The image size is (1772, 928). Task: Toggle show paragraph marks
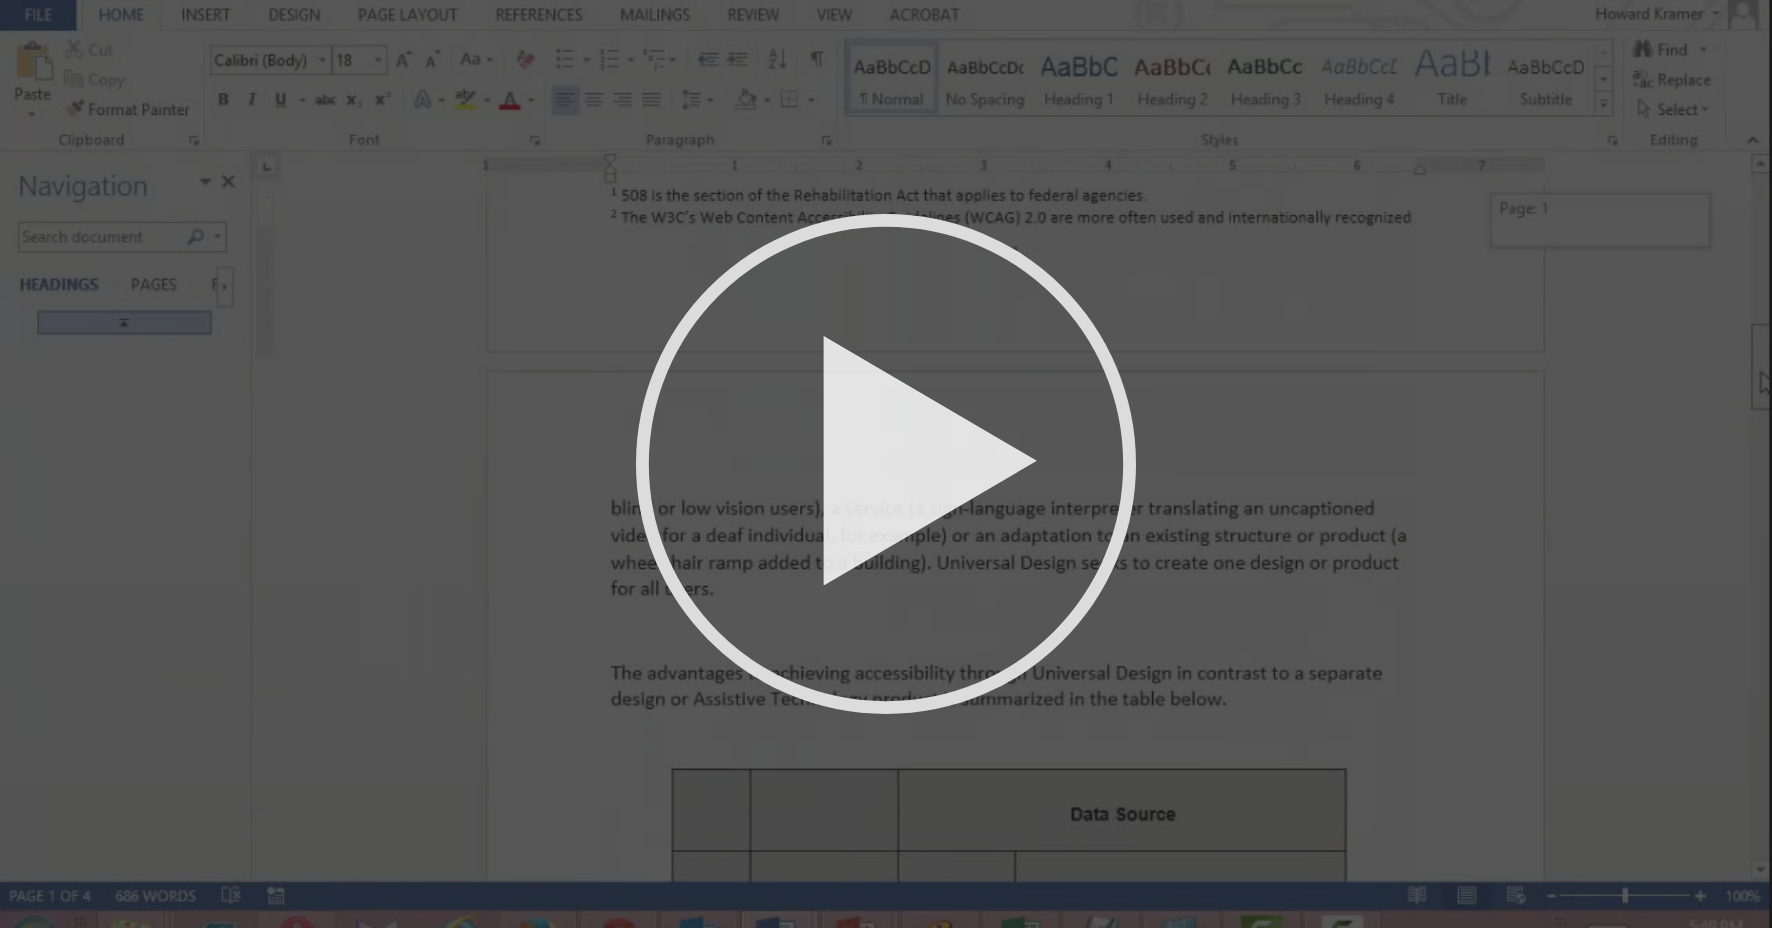pos(817,60)
